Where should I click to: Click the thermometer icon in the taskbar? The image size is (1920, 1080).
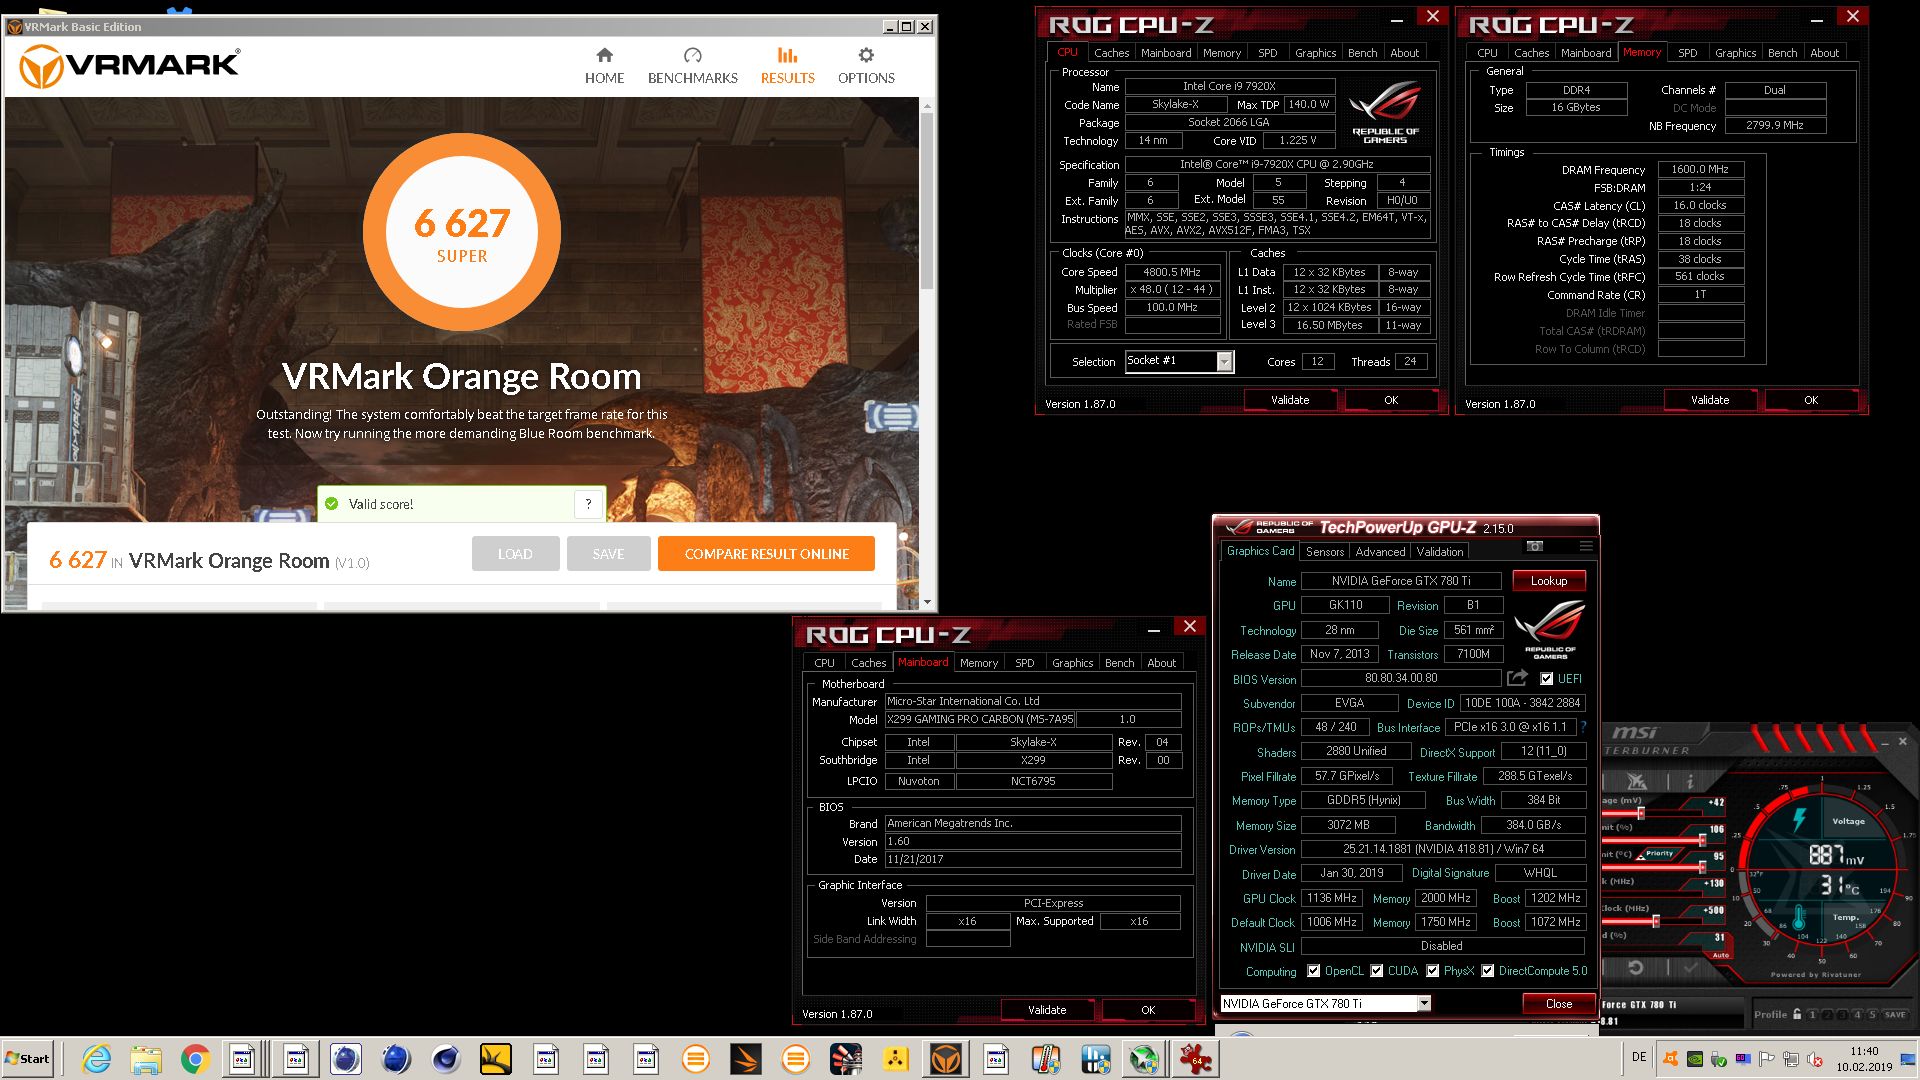click(1046, 1058)
